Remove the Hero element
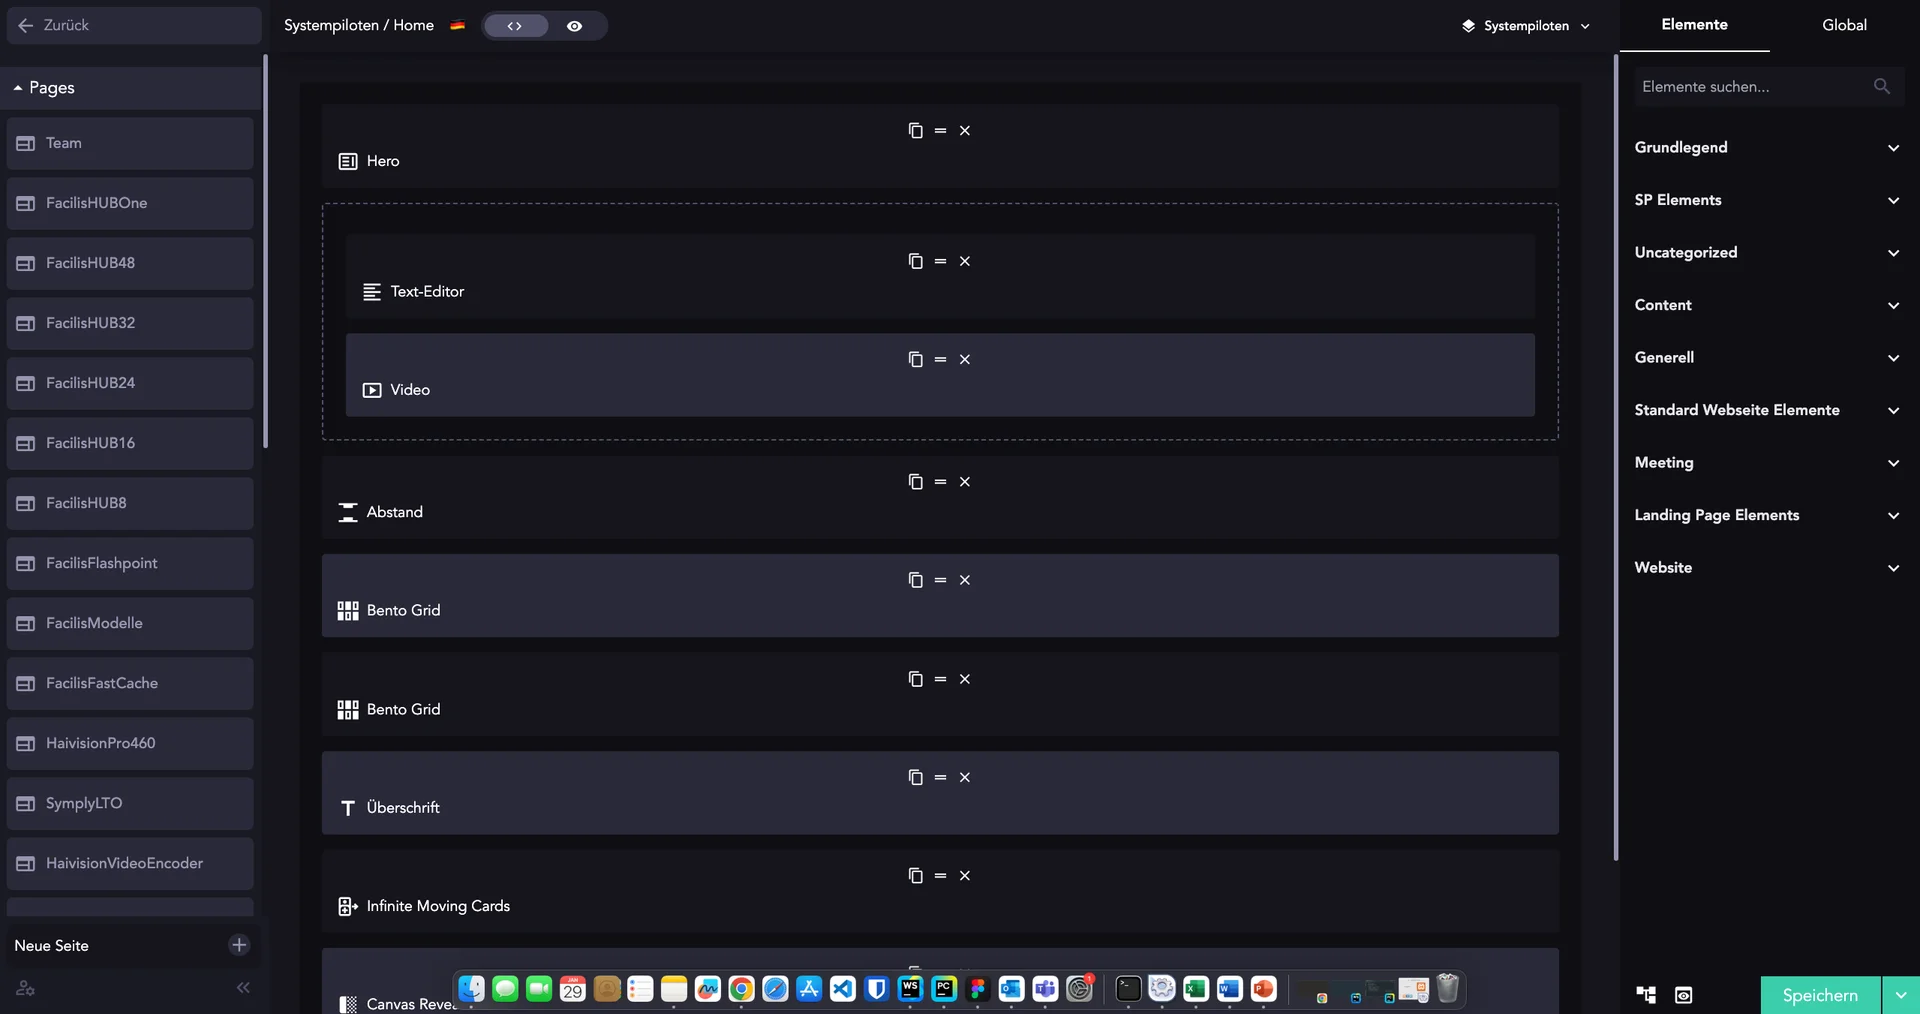 tap(965, 130)
